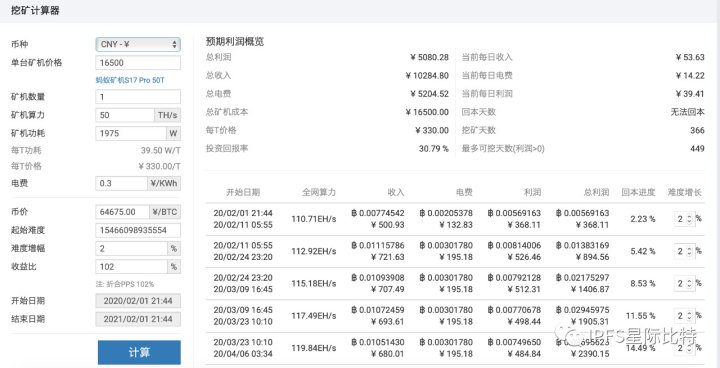720x368 pixels.
Task: Click the 利润 column header
Action: [x=532, y=192]
